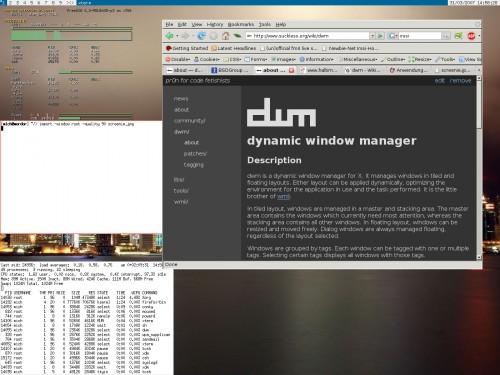Screen dimensions: 500x375
Task: Focus the Firefox search box
Action: pos(420,36)
